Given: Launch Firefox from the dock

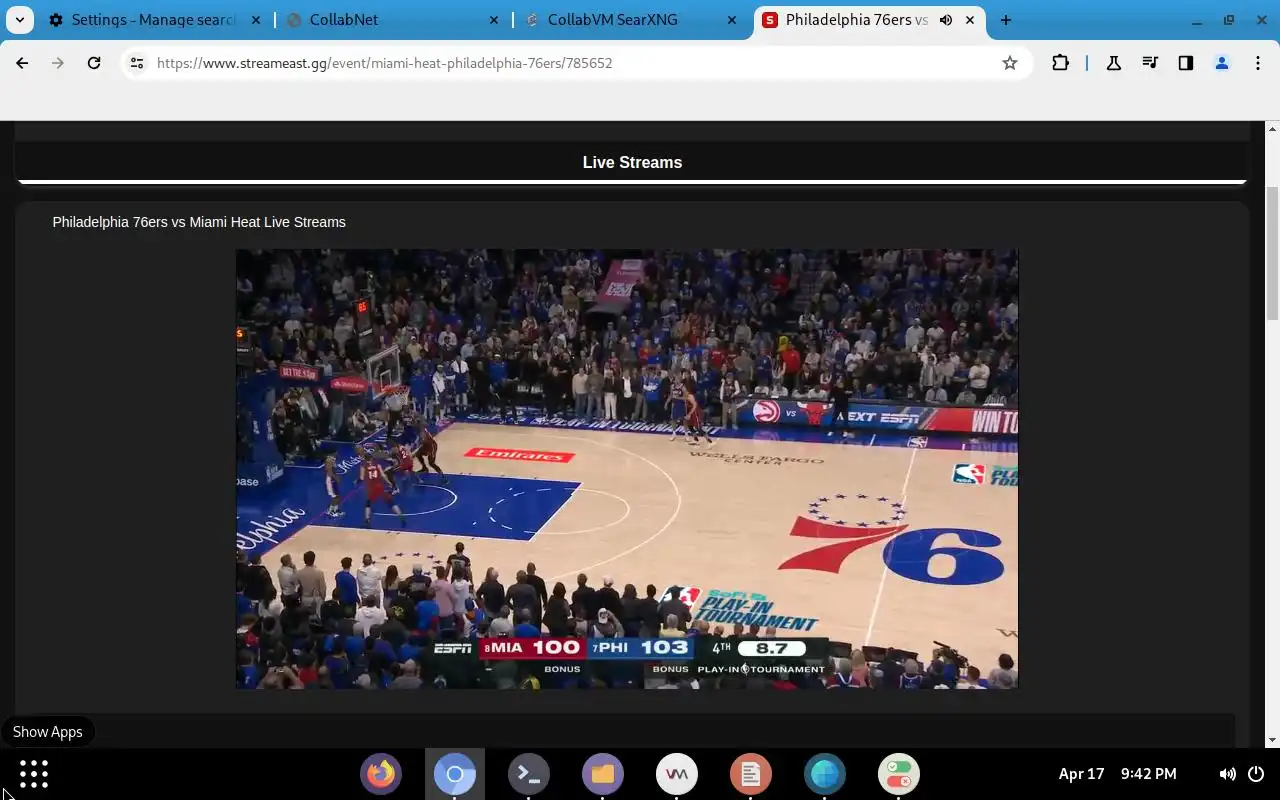Looking at the screenshot, I should pos(381,774).
